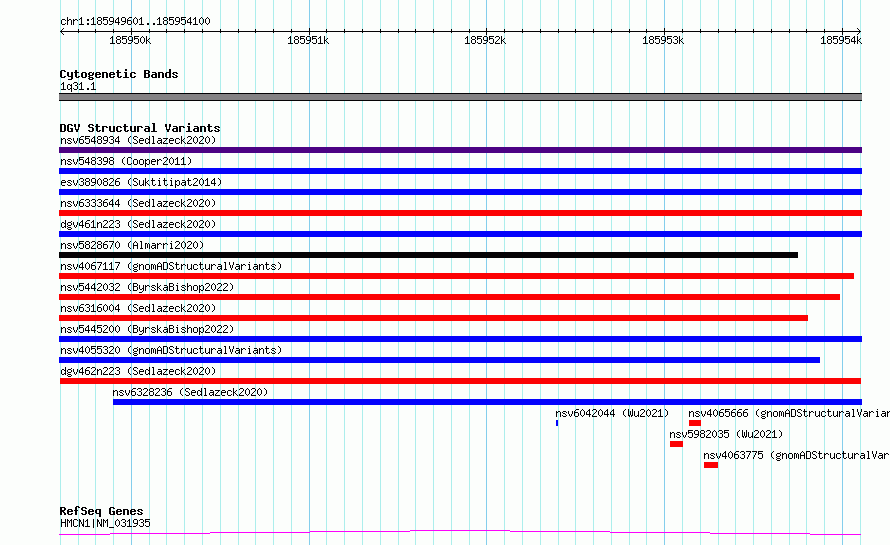Screen dimensions: 890x545
Task: Click the Cytogenetic Bands track title
Action: (119, 74)
